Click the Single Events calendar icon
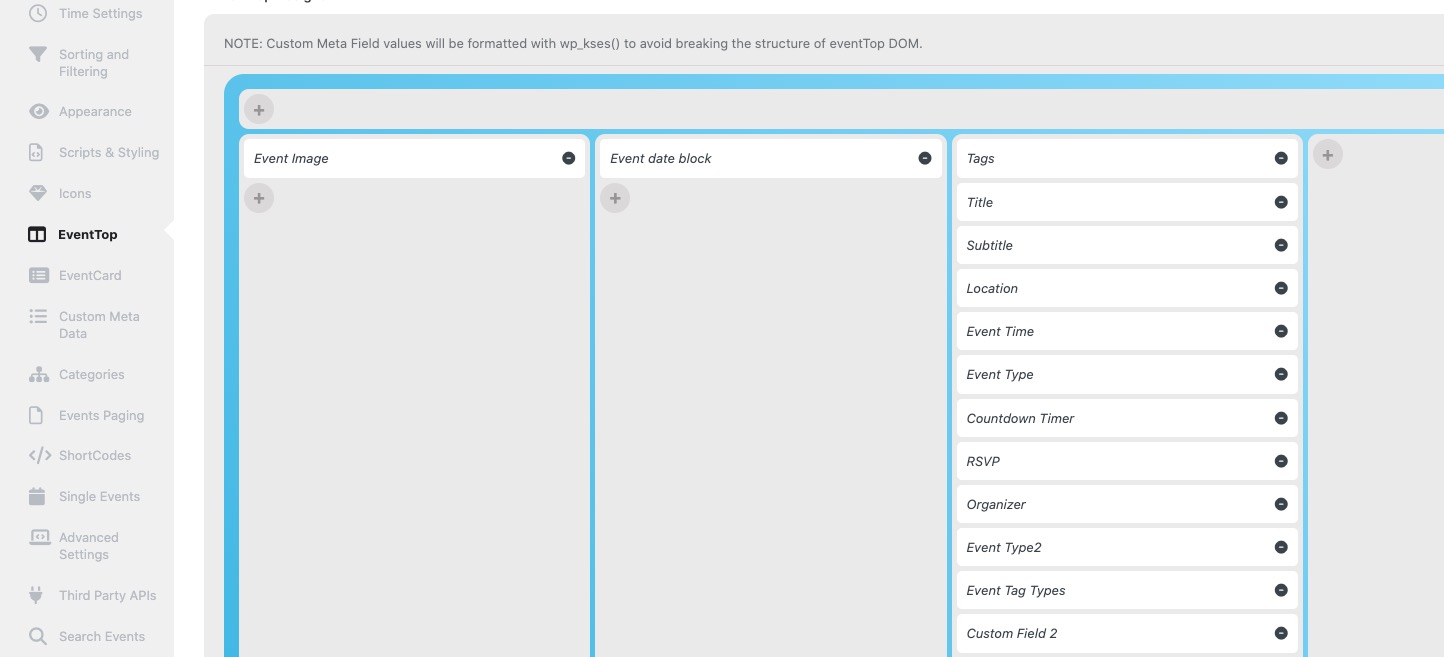The width and height of the screenshot is (1444, 657). 37,496
